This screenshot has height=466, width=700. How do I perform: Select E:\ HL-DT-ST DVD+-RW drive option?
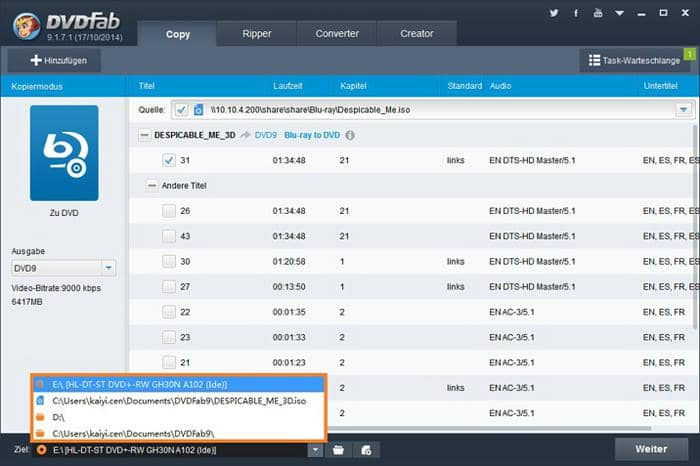tap(179, 384)
